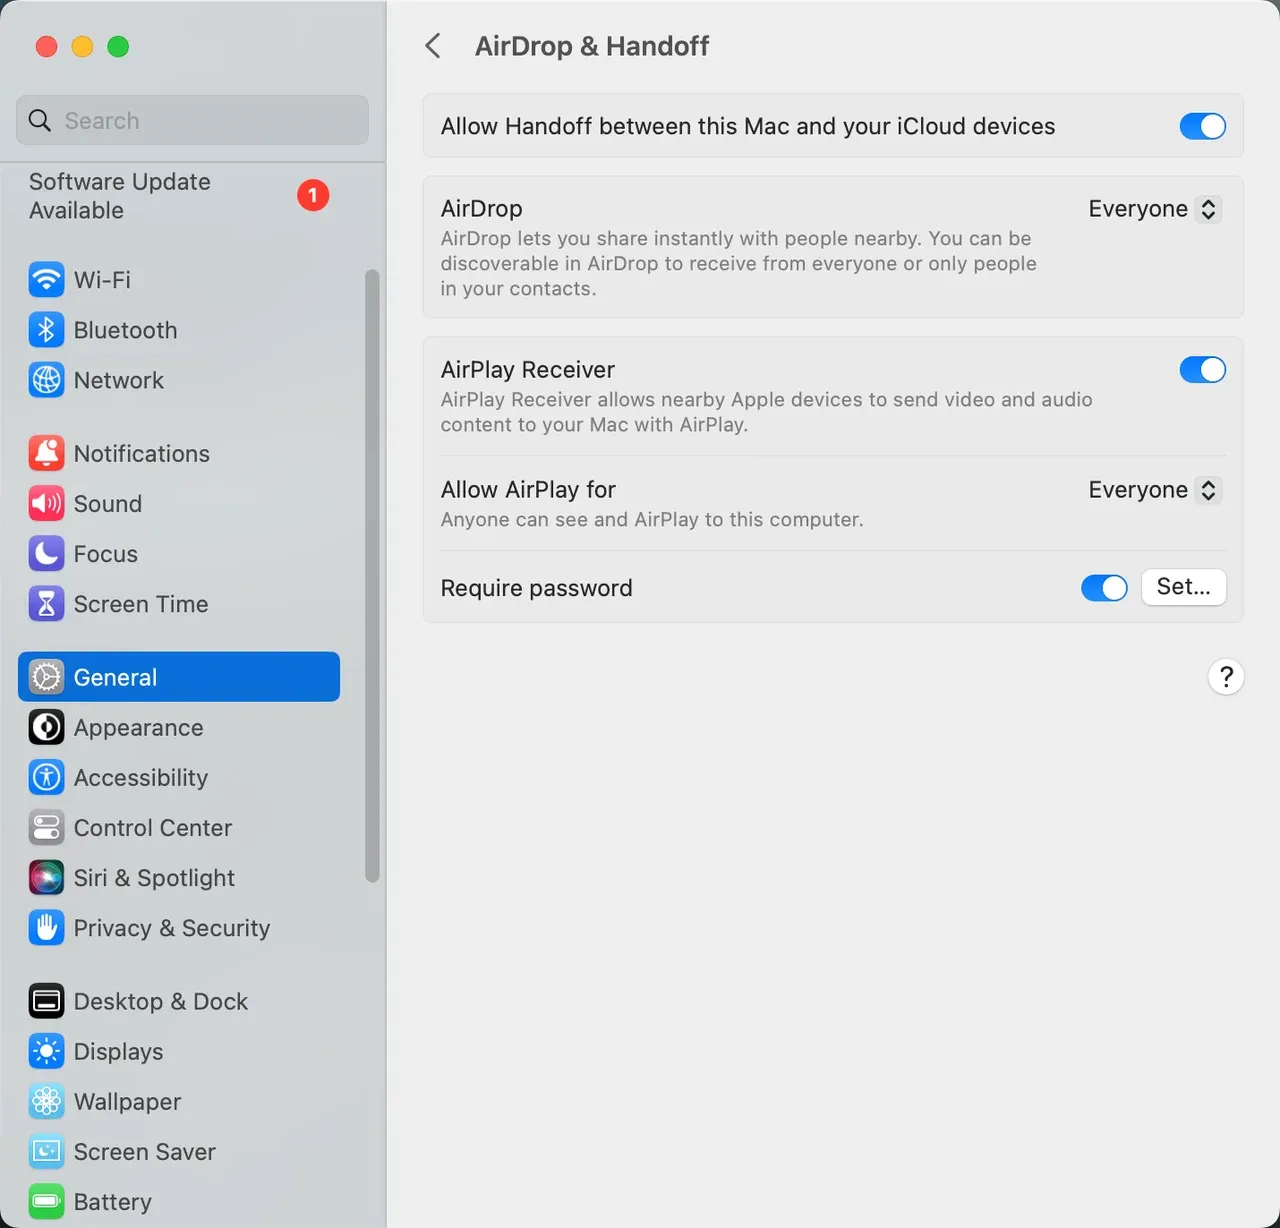Click the AirDrop heading text
This screenshot has width=1280, height=1228.
click(482, 209)
